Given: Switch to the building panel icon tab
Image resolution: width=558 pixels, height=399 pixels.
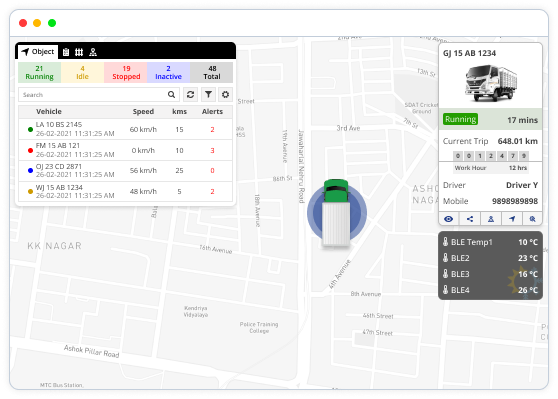Looking at the screenshot, I should click(66, 52).
